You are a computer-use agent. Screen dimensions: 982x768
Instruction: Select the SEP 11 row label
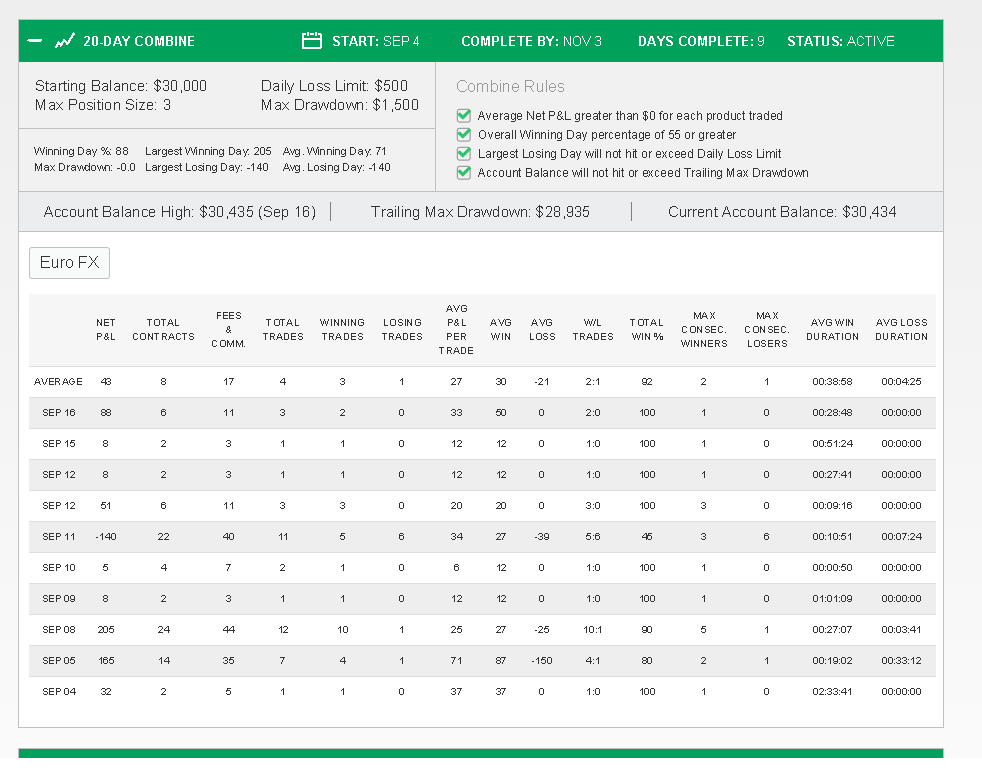coord(59,537)
